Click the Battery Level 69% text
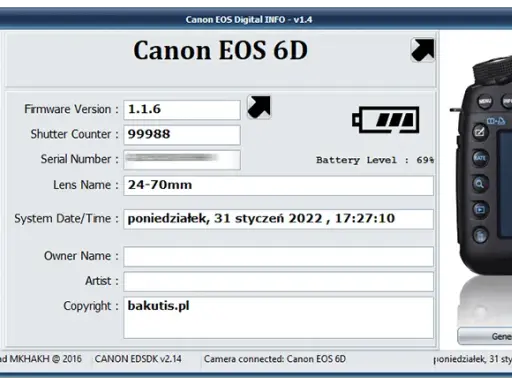The width and height of the screenshot is (512, 384). 375,160
